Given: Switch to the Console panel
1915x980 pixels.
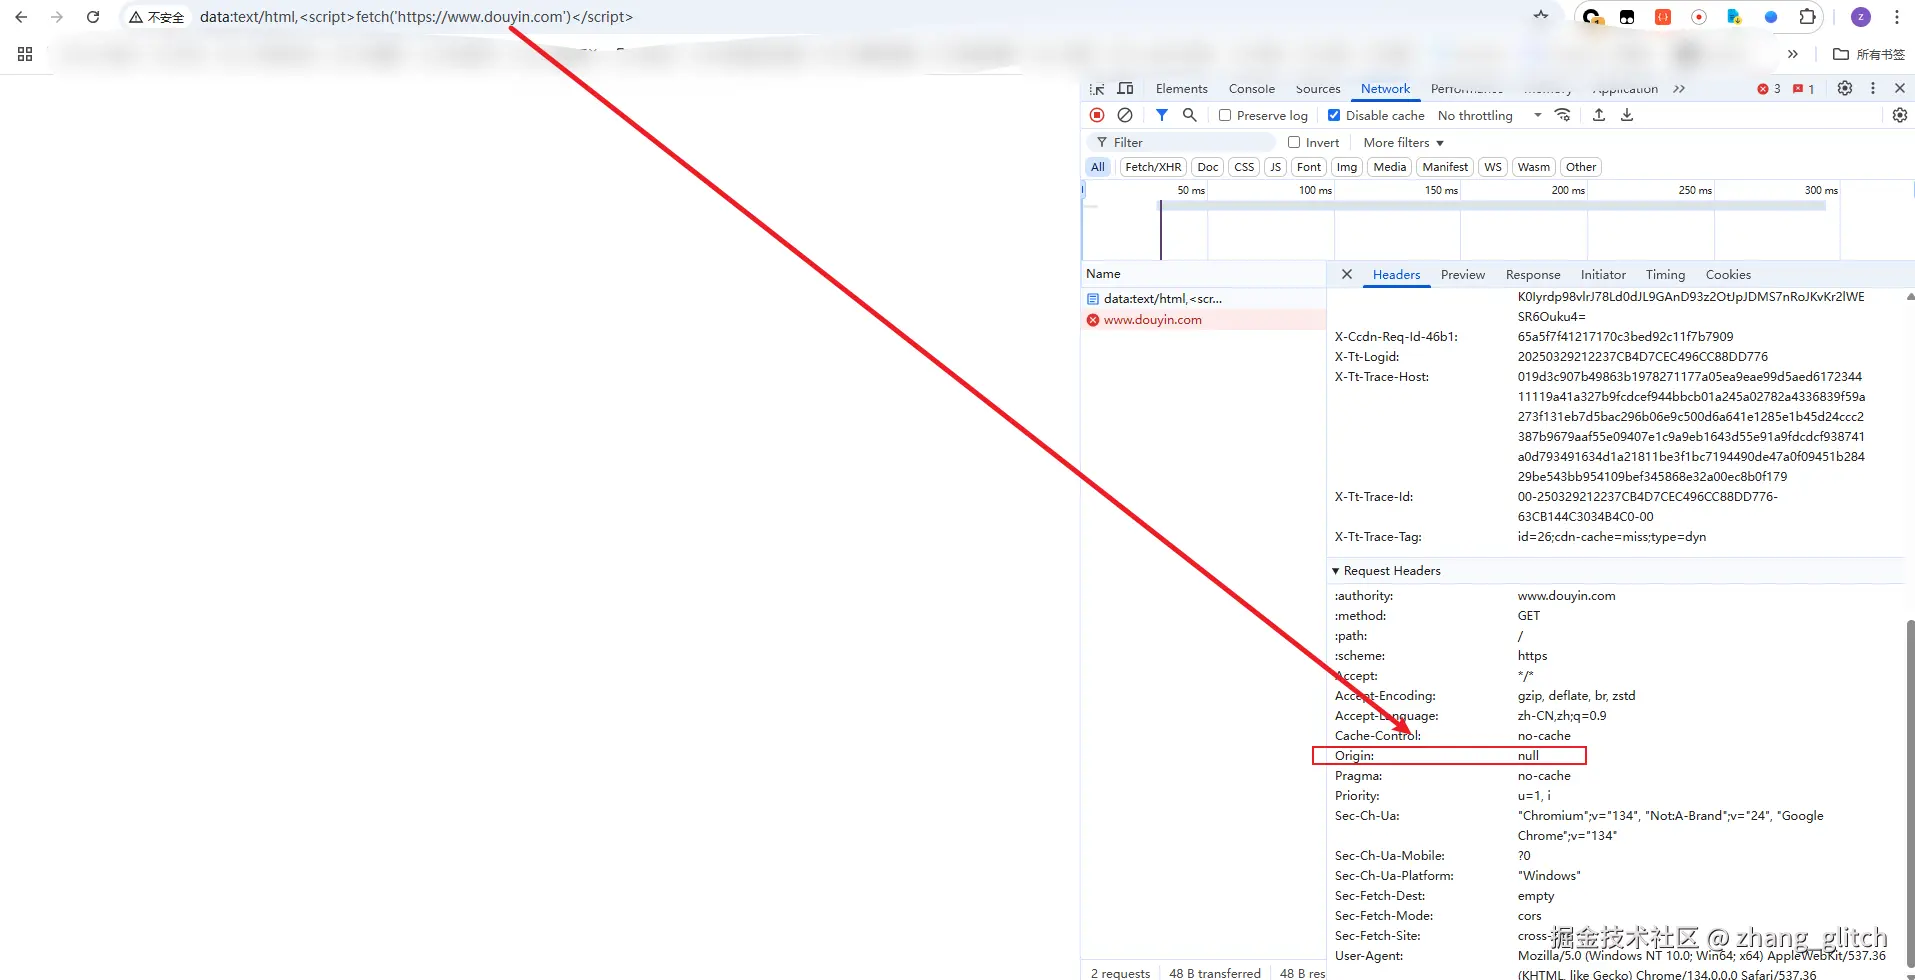Looking at the screenshot, I should click(1252, 89).
